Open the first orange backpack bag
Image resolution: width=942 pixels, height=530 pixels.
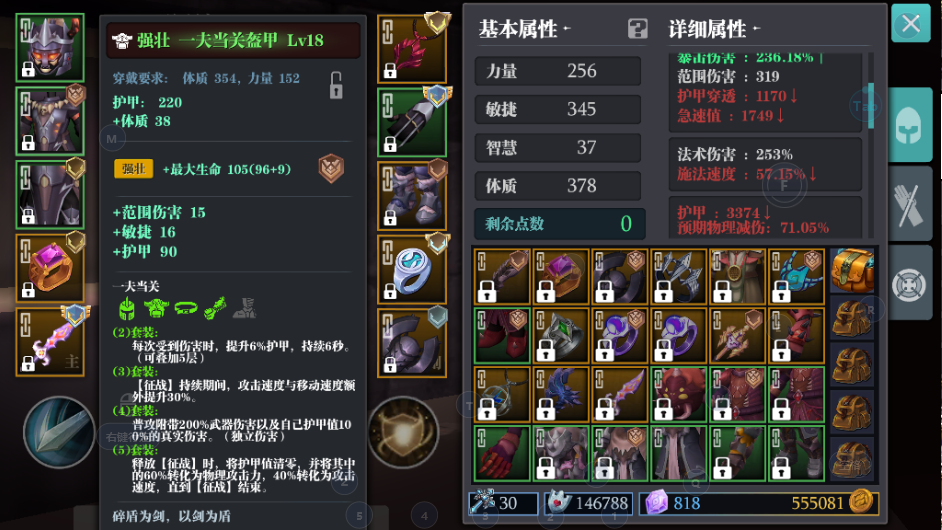(852, 270)
